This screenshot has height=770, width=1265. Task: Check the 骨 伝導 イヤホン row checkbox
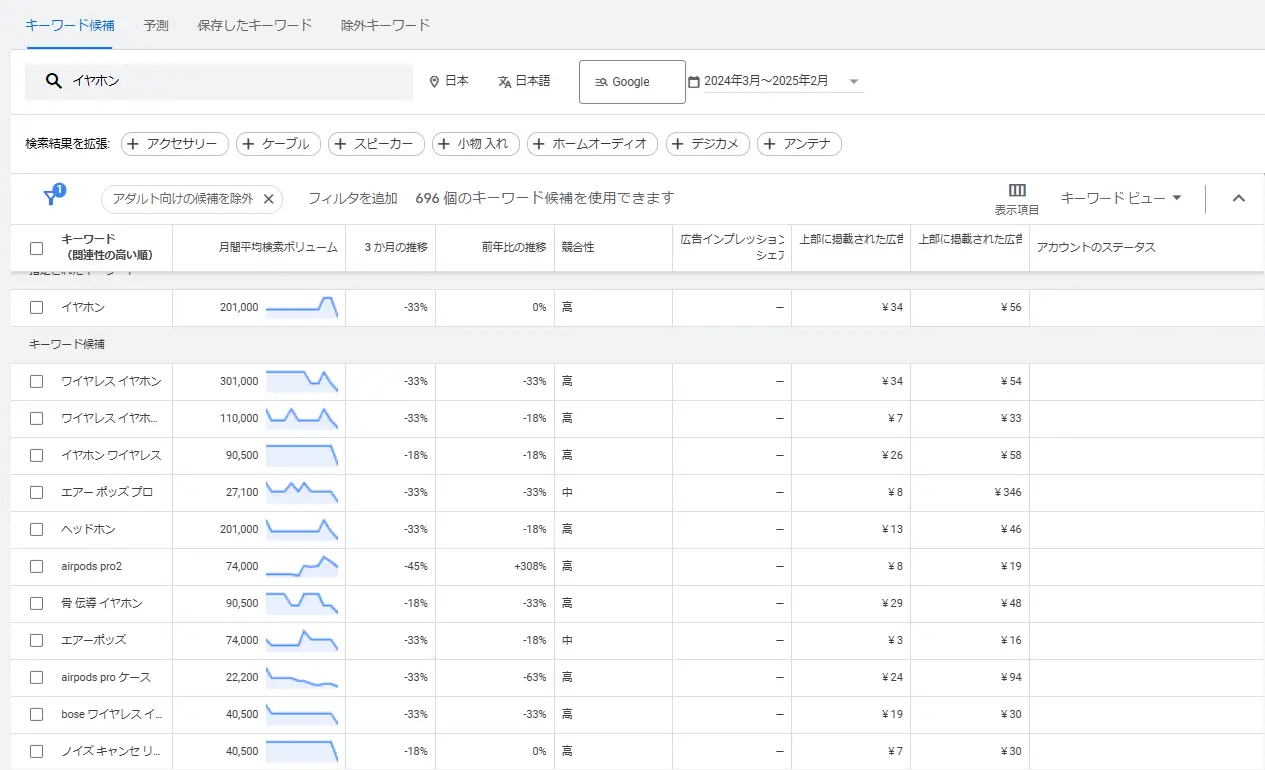[37, 603]
